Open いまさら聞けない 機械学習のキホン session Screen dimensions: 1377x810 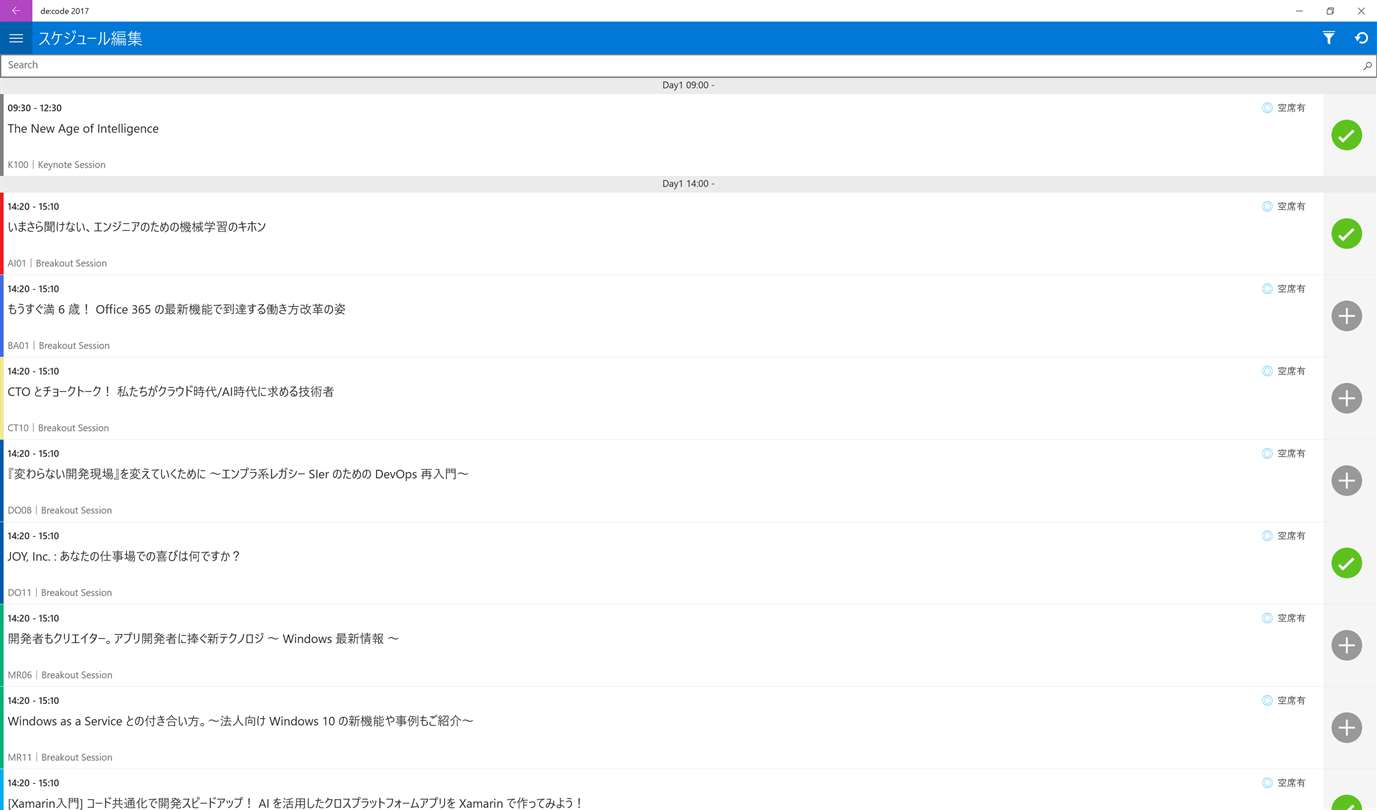pos(137,227)
